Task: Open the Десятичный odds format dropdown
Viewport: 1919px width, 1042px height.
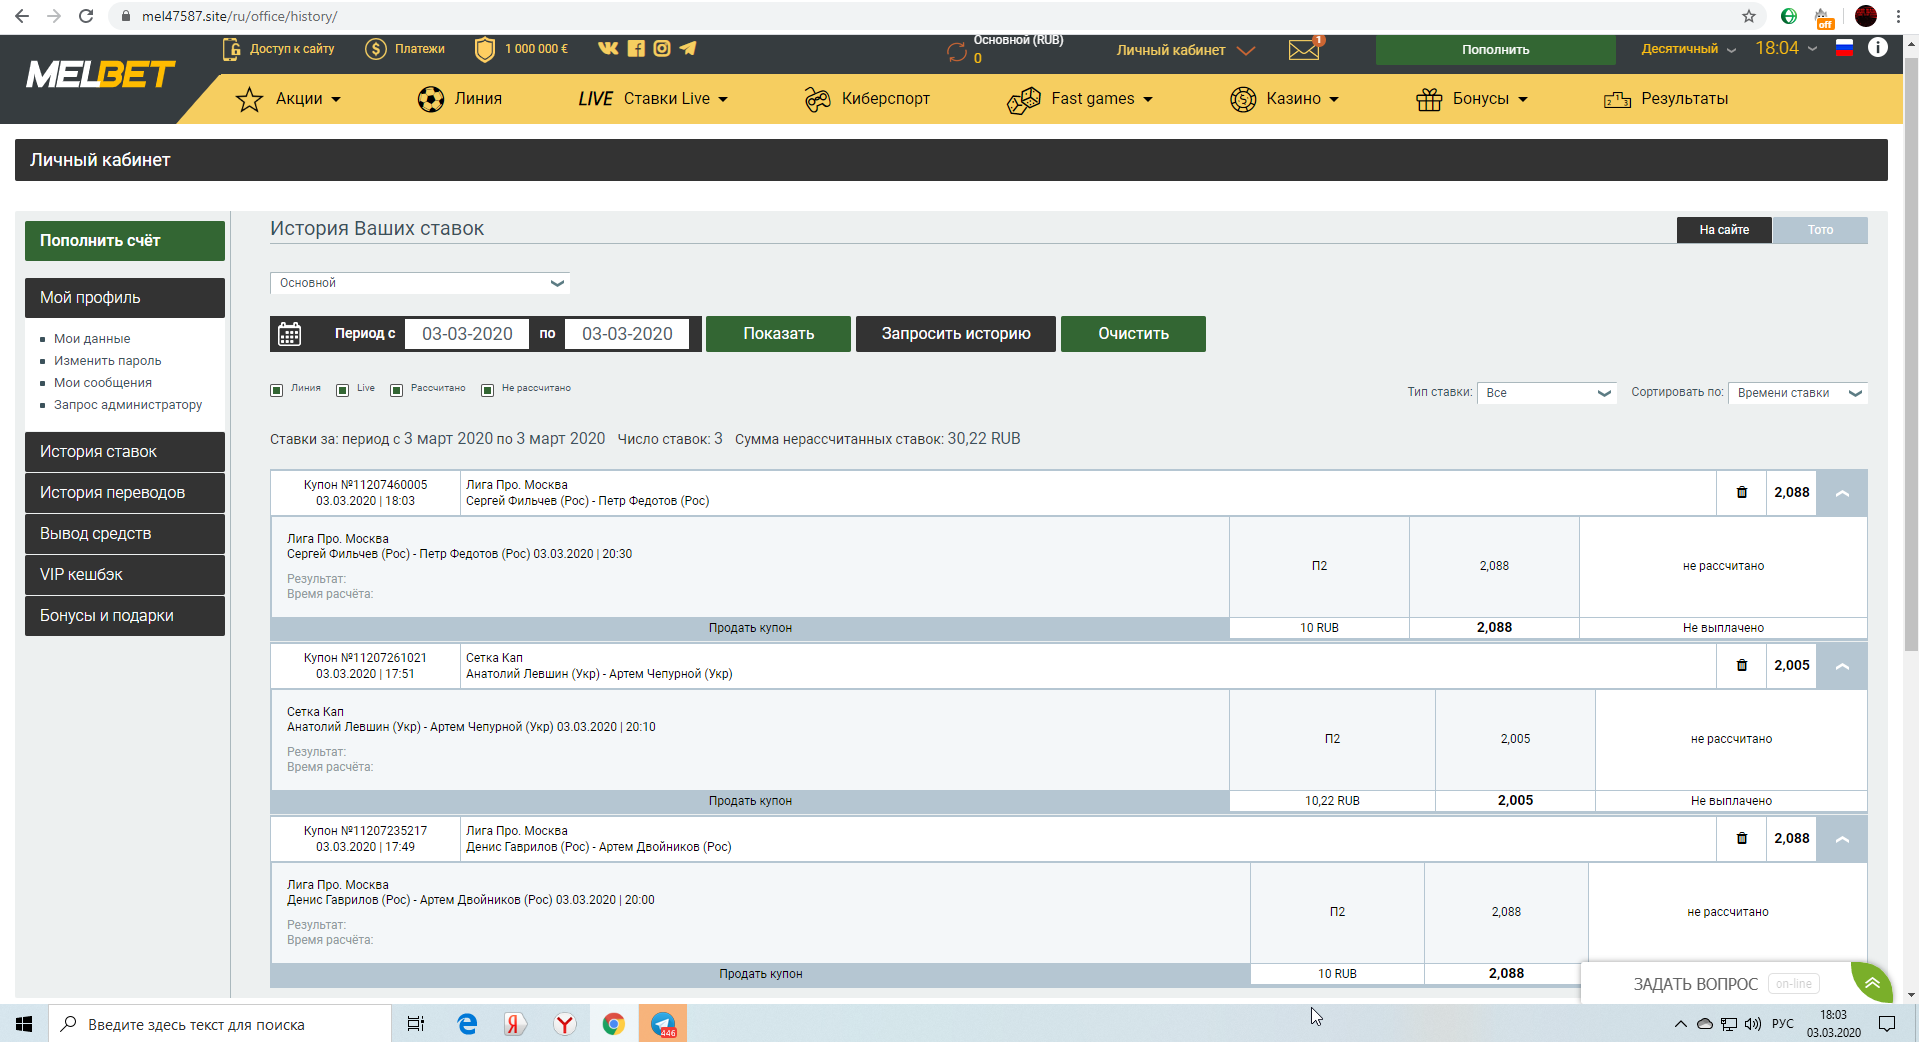Action: 1688,49
